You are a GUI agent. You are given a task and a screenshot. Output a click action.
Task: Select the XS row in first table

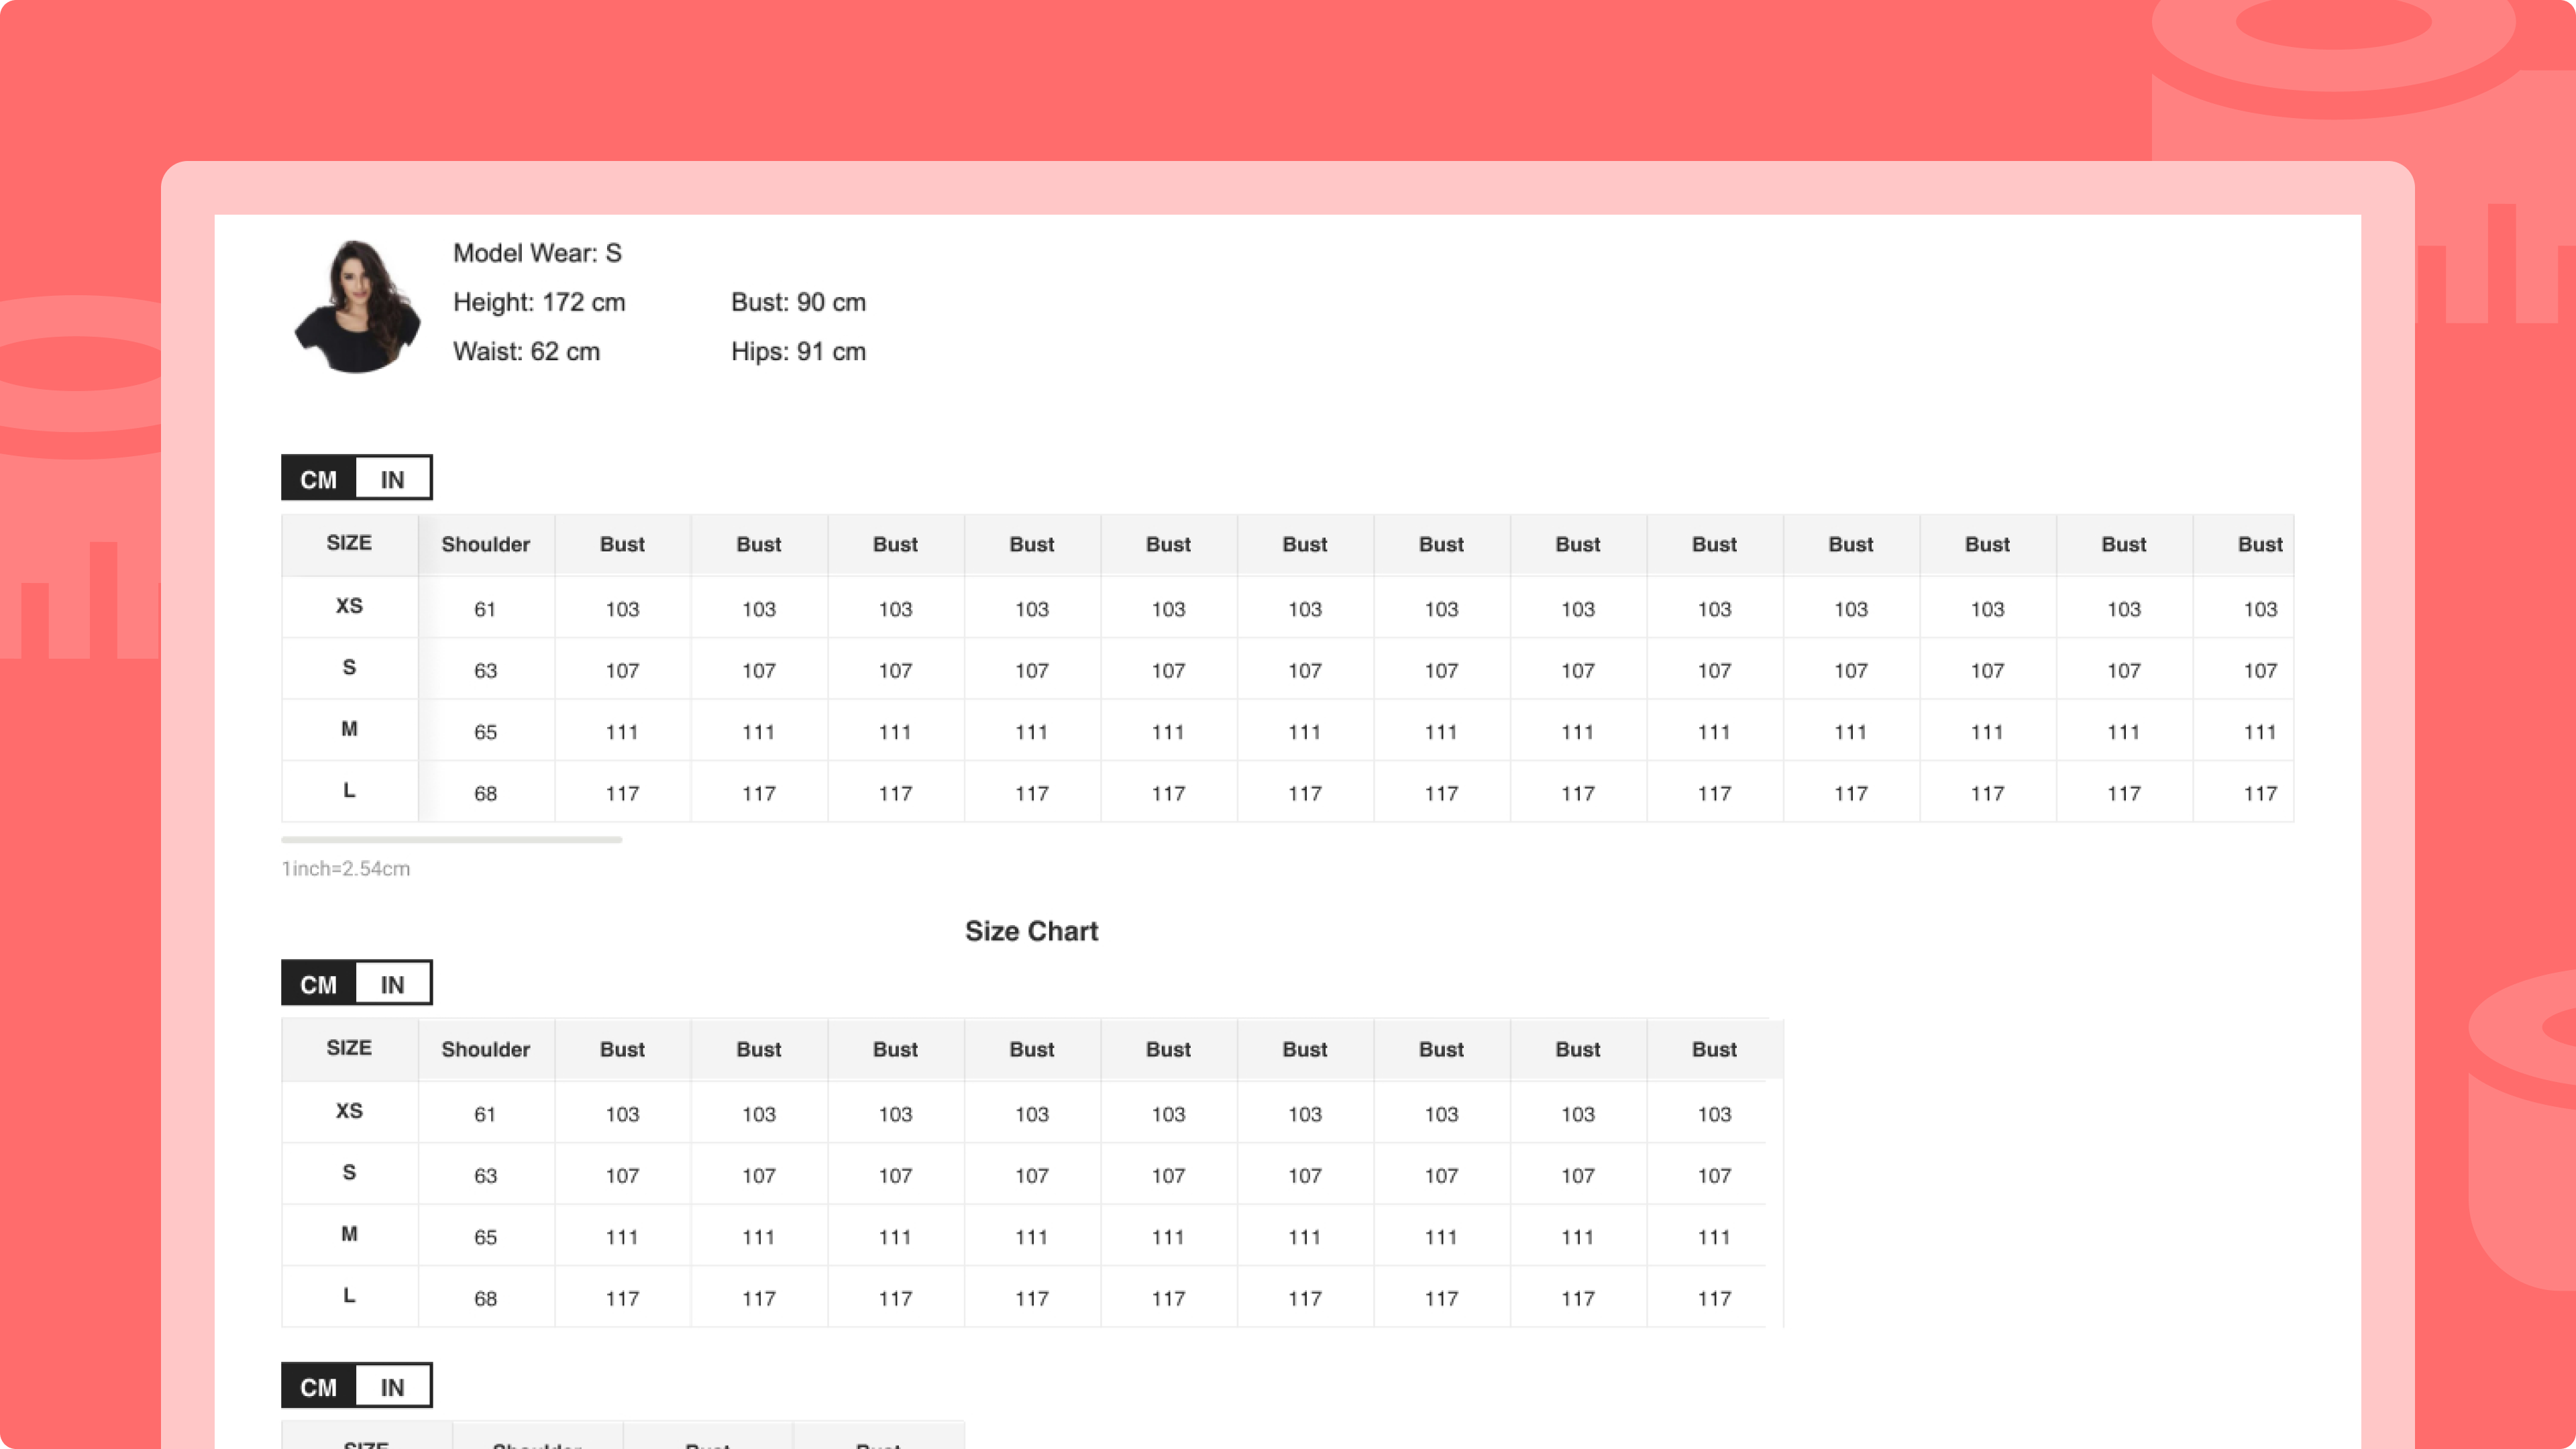pos(349,606)
